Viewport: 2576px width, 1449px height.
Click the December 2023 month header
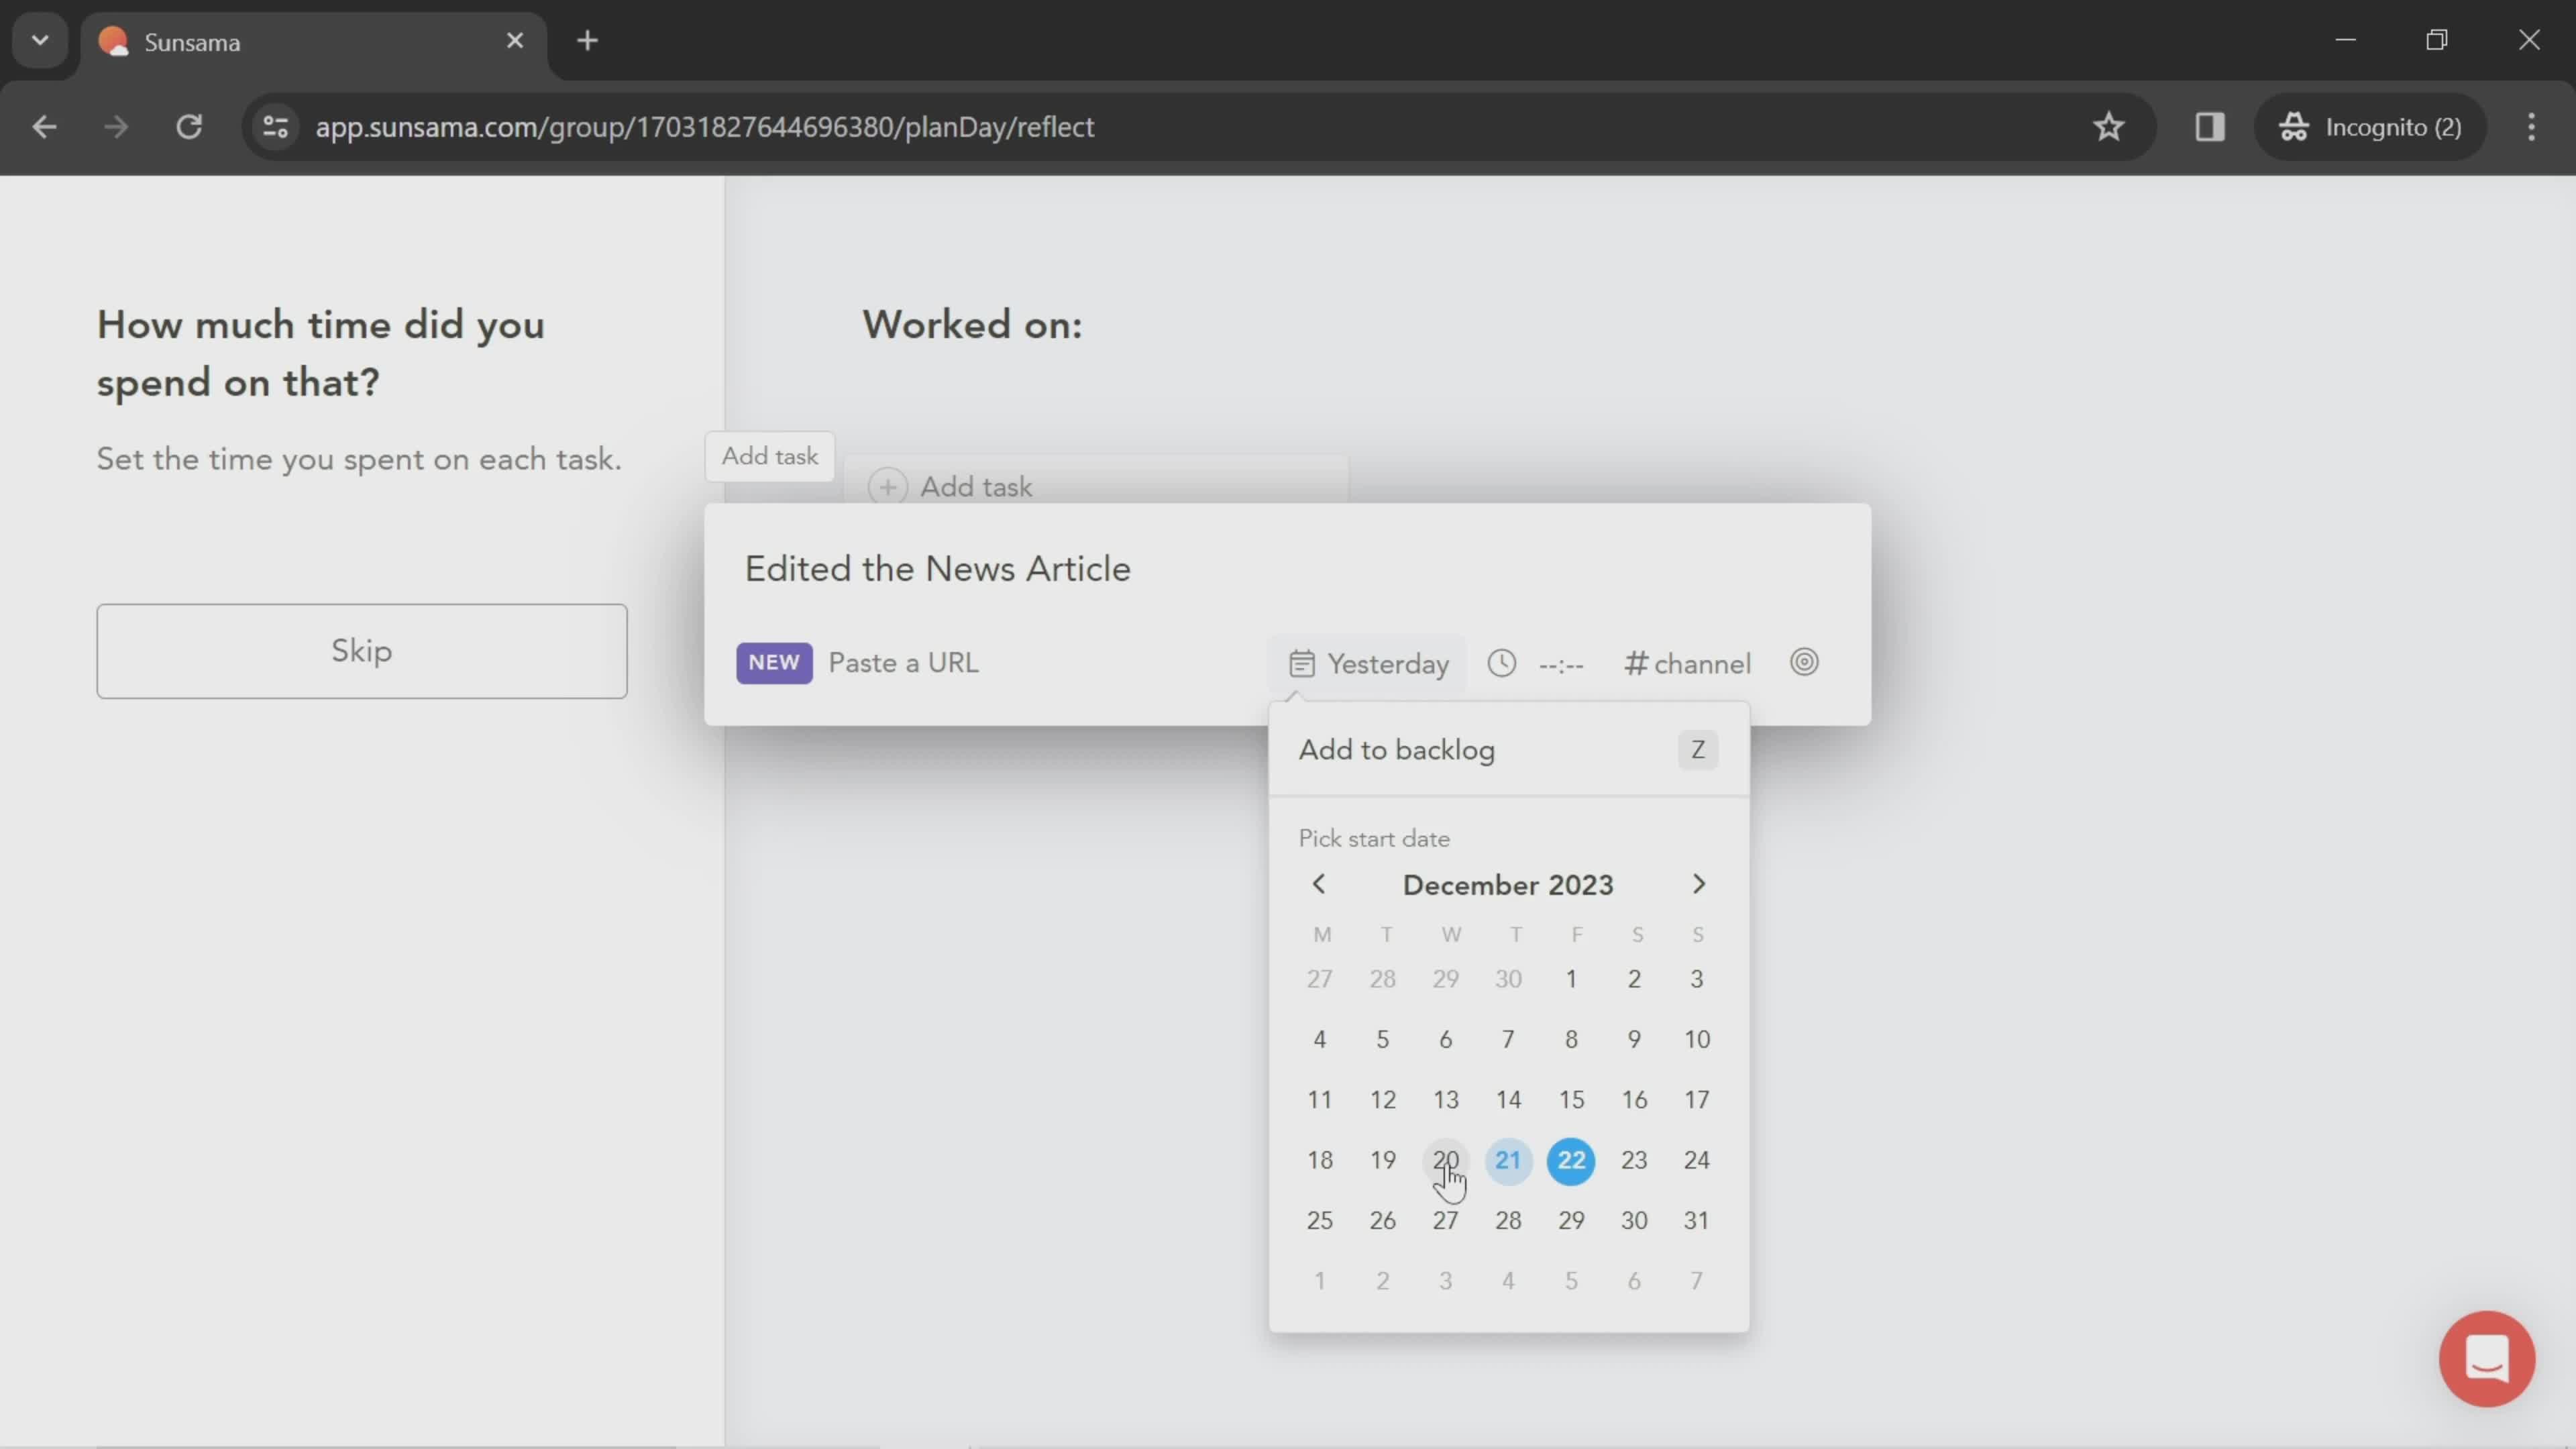(1508, 885)
